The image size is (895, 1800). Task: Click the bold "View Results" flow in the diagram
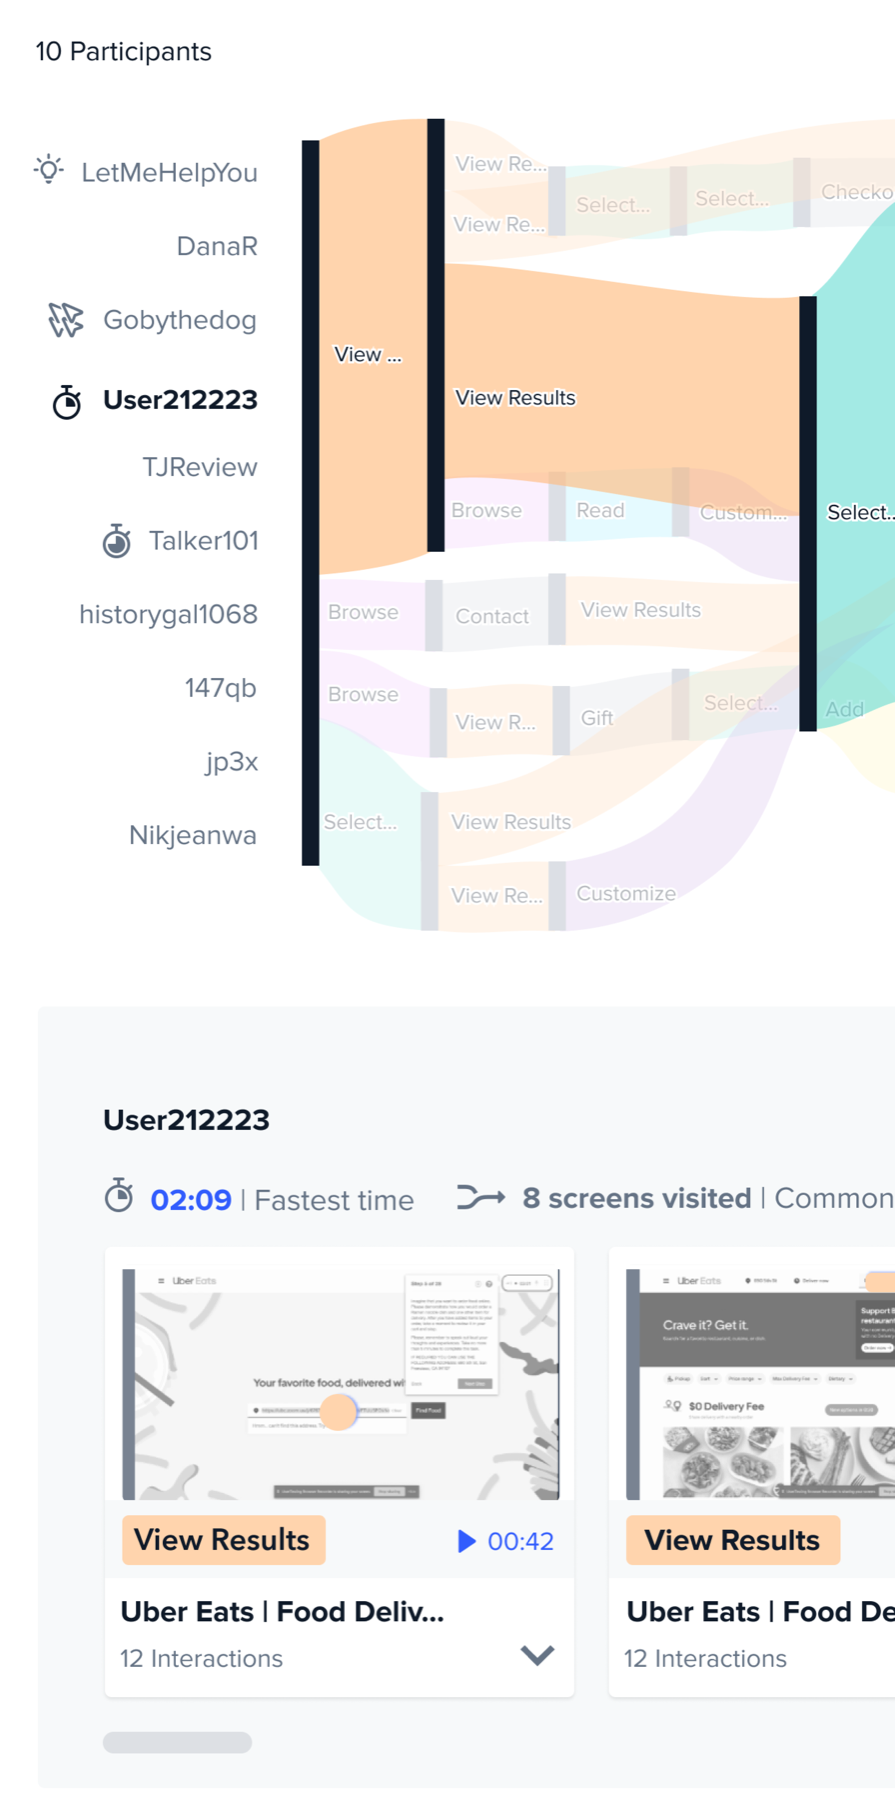pyautogui.click(x=515, y=398)
